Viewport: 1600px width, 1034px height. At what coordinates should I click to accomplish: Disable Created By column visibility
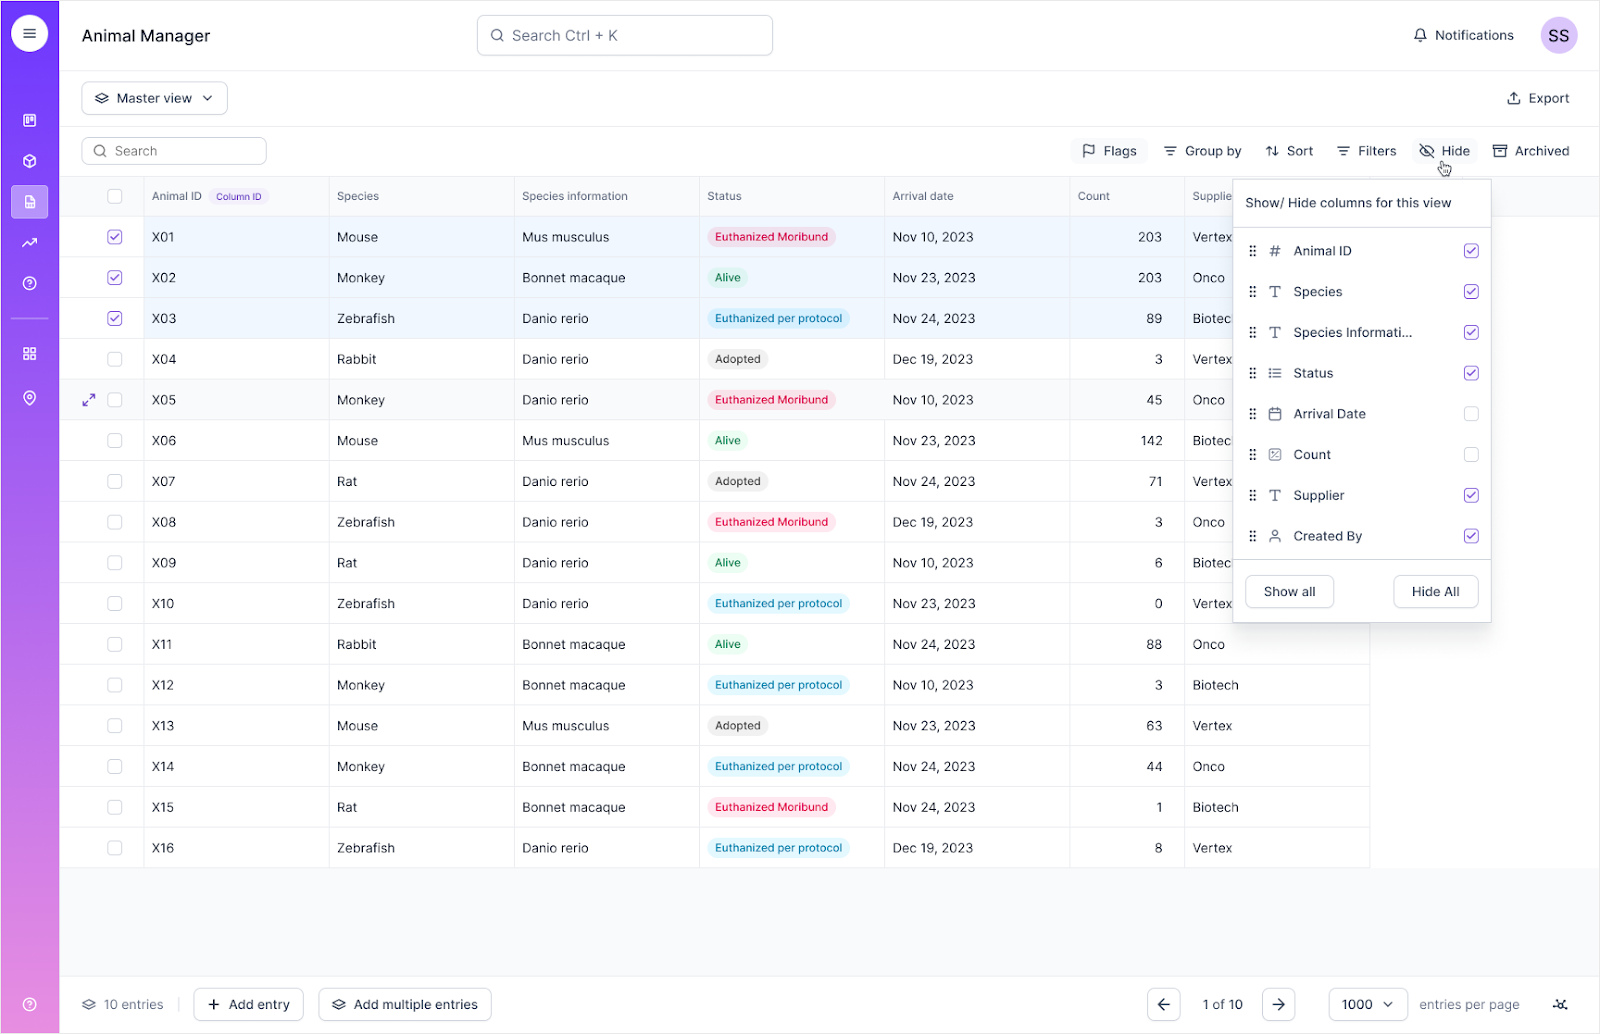point(1471,536)
